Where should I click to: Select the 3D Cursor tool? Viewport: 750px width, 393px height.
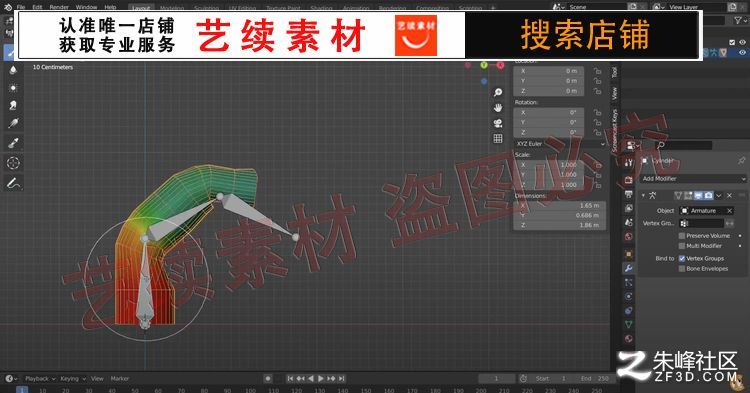tap(13, 163)
